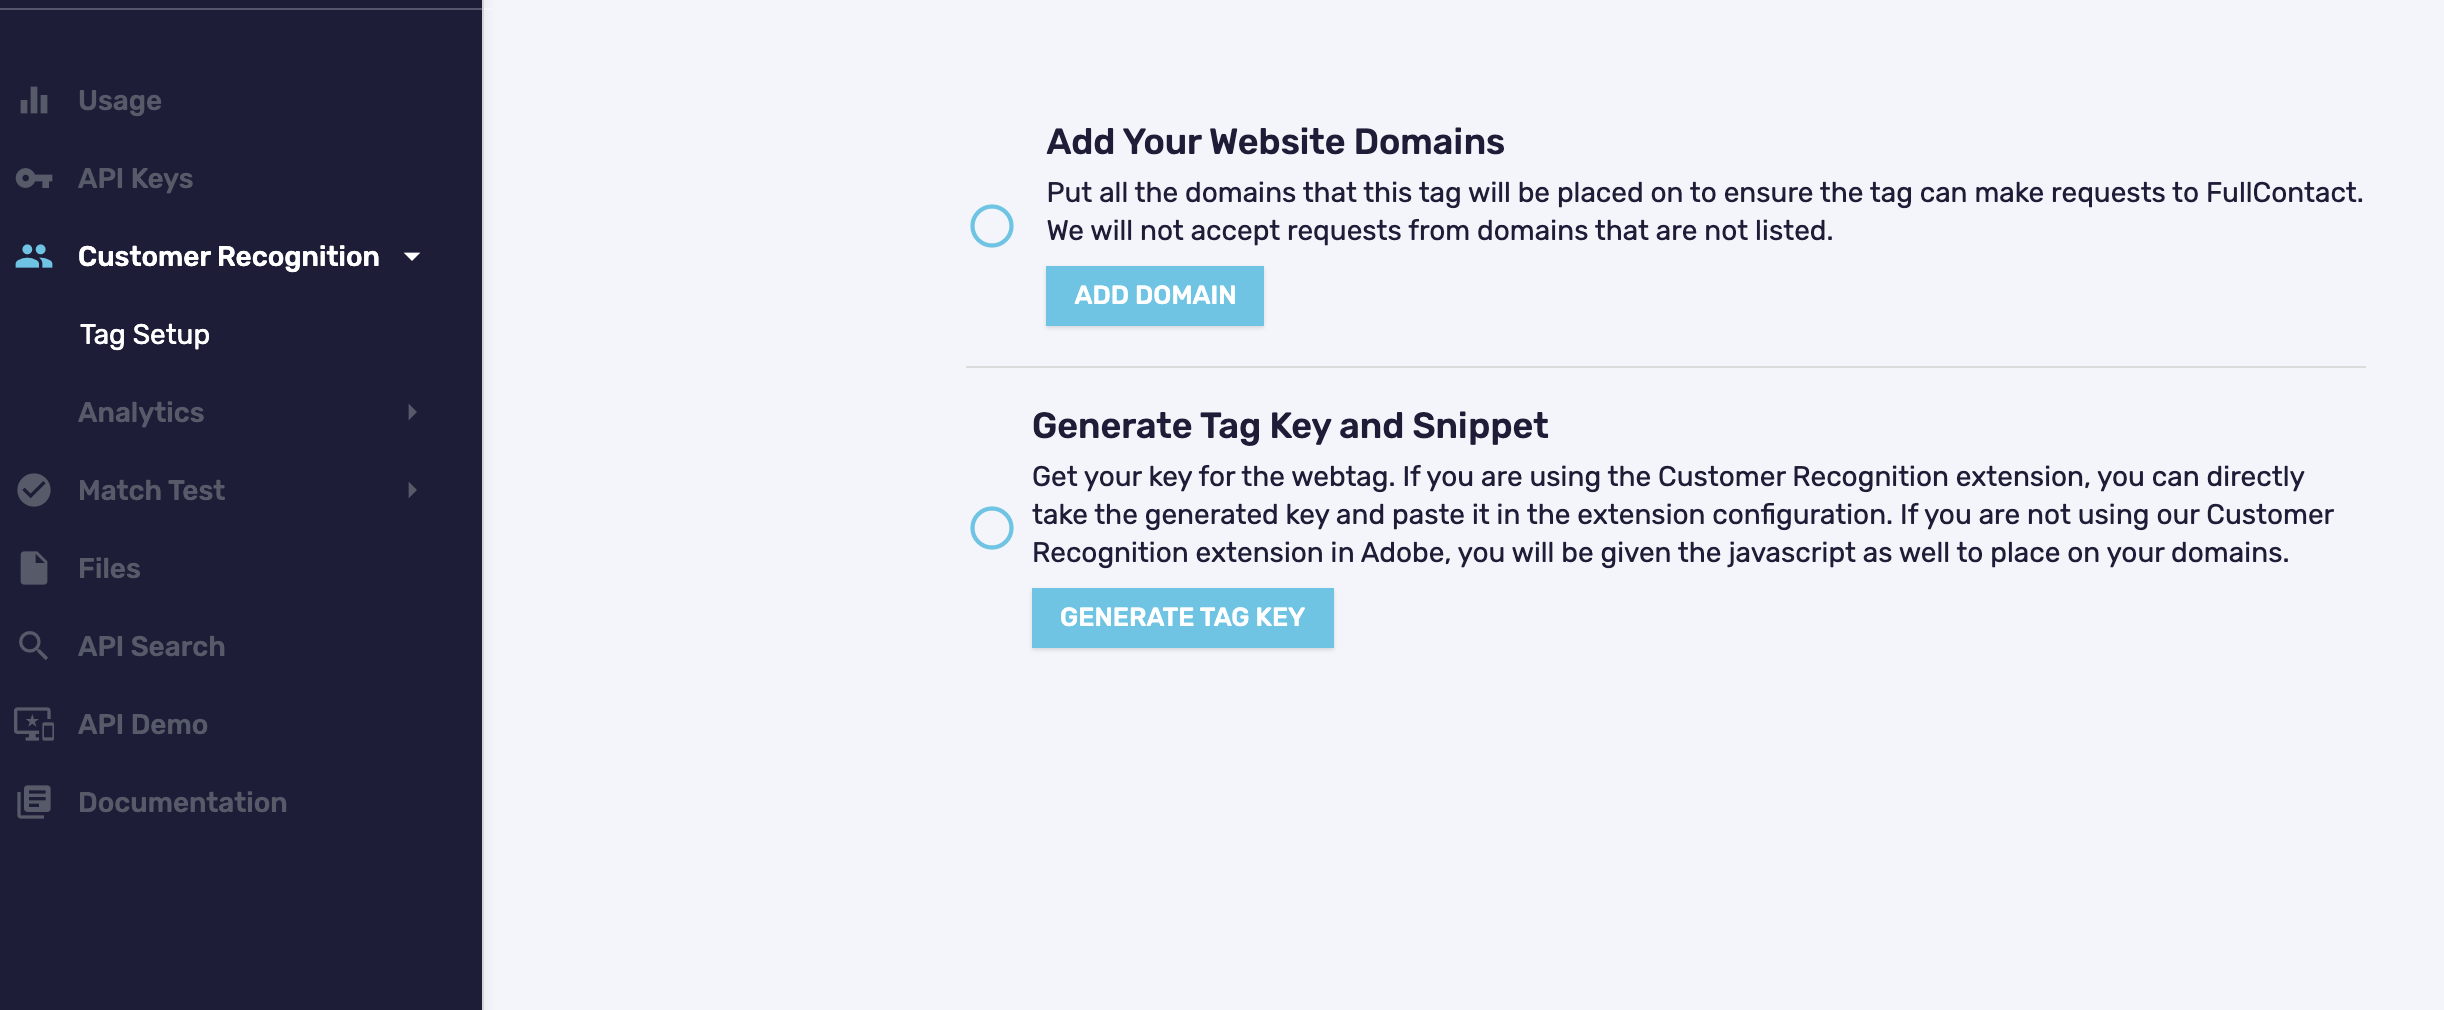Screen dimensions: 2444x1010
Task: Select the Generate Tag Key step circle
Action: (992, 528)
